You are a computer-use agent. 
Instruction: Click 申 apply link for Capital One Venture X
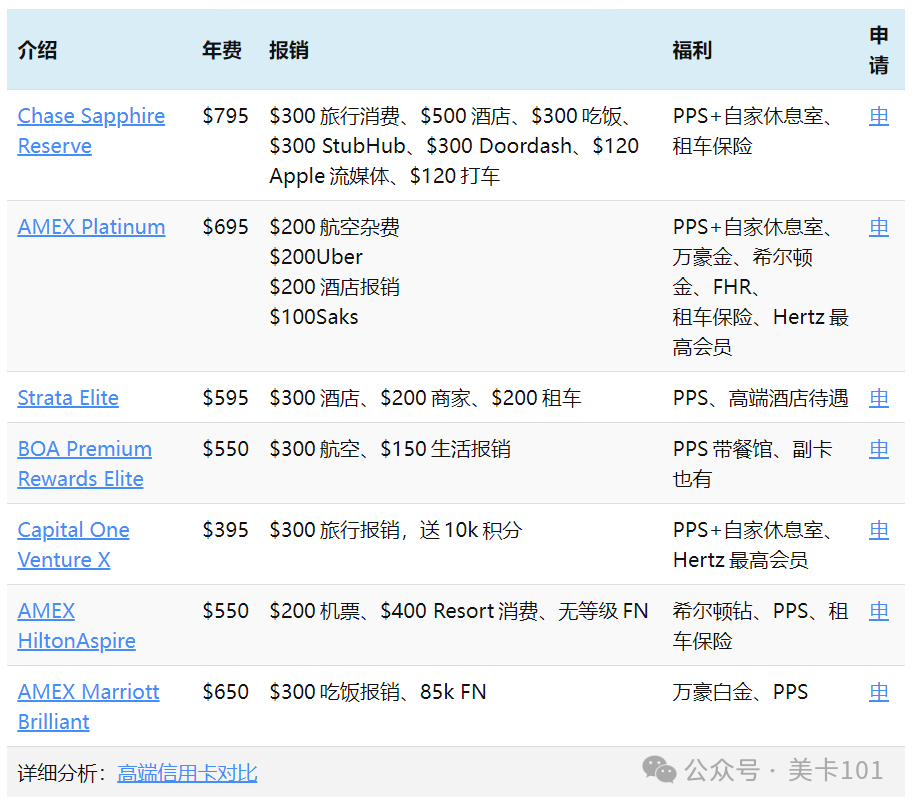pos(879,530)
